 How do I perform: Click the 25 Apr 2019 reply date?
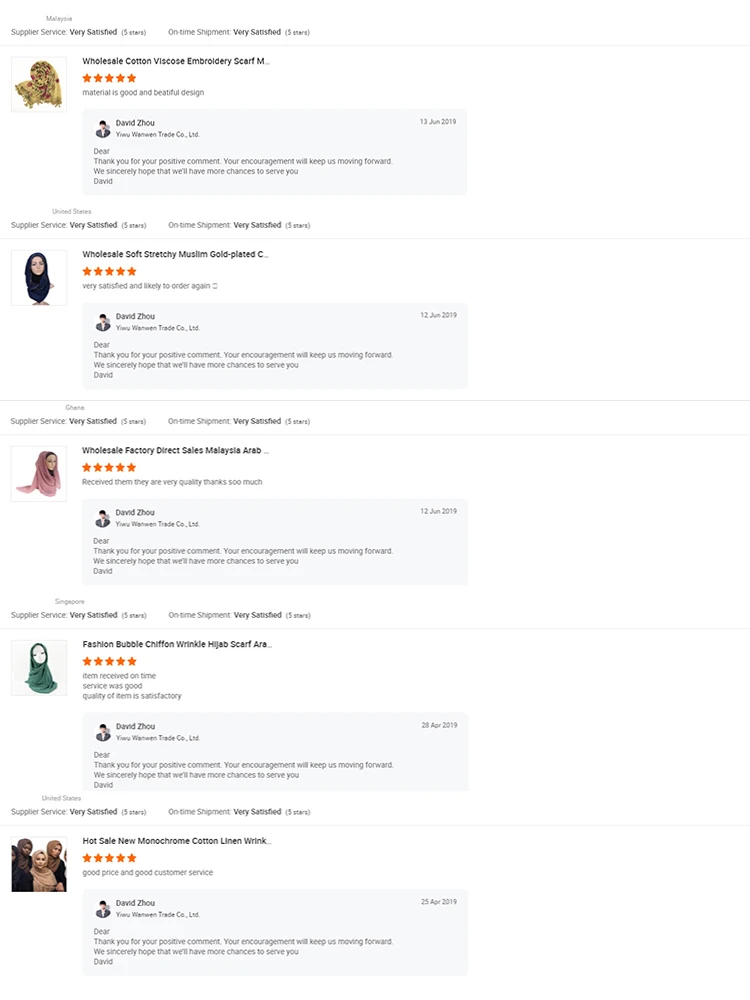click(439, 902)
